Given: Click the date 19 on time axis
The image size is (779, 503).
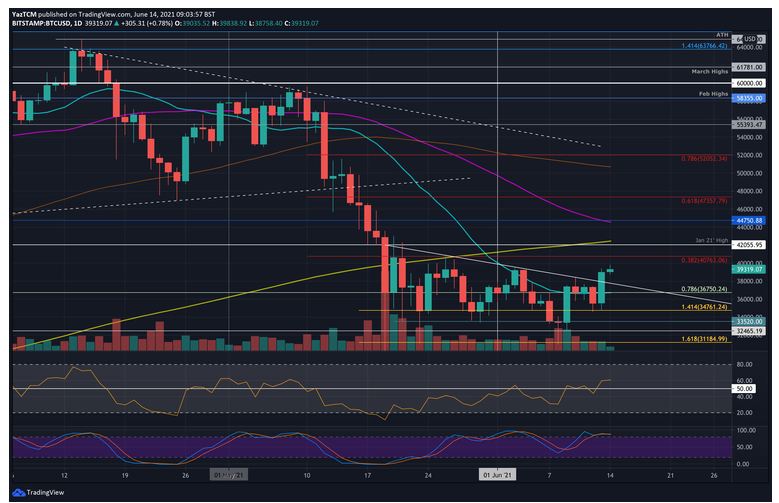Looking at the screenshot, I should (x=125, y=476).
